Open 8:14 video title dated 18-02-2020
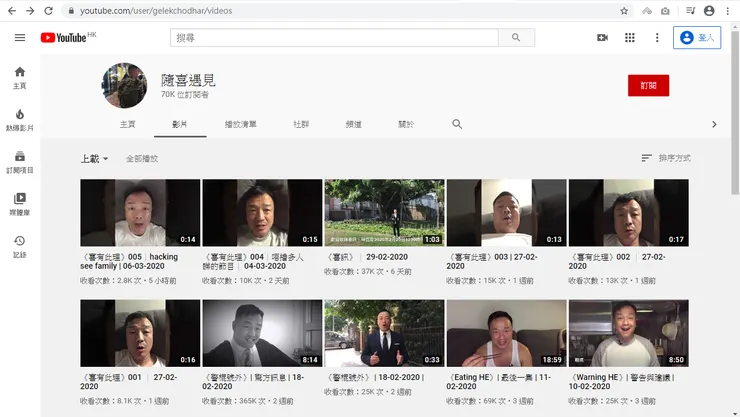740x417 pixels. coord(253,382)
